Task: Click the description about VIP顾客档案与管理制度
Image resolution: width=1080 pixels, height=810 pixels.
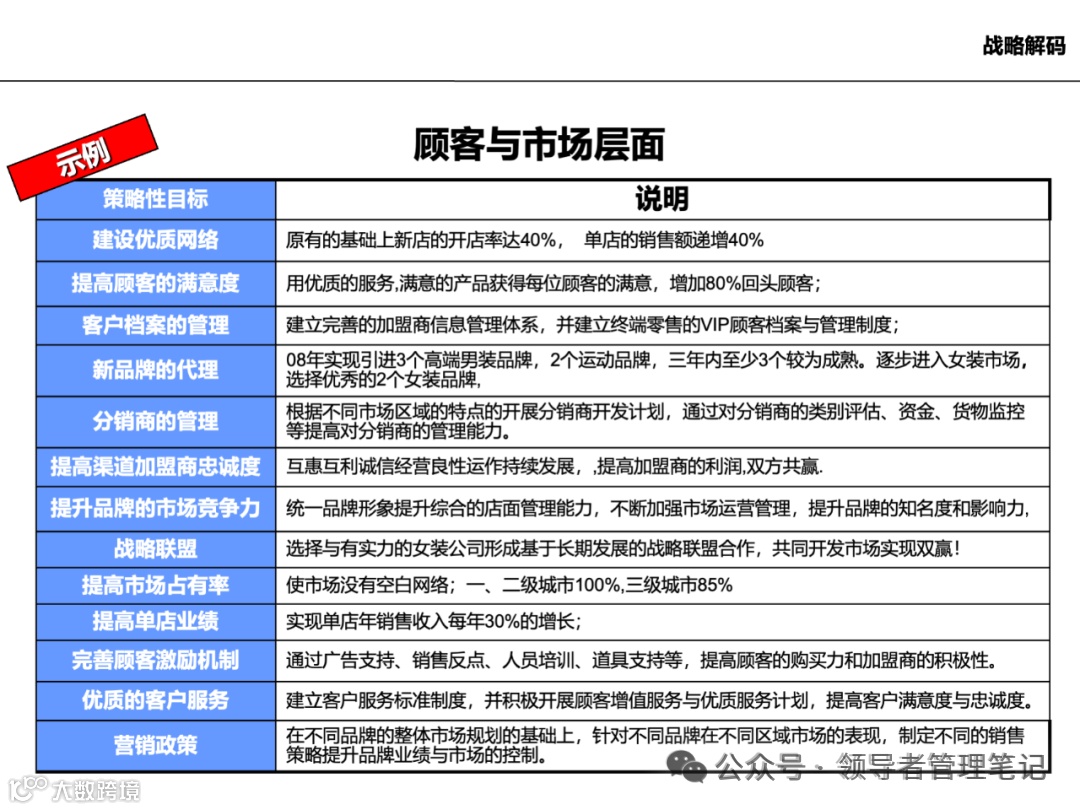Action: [x=592, y=325]
